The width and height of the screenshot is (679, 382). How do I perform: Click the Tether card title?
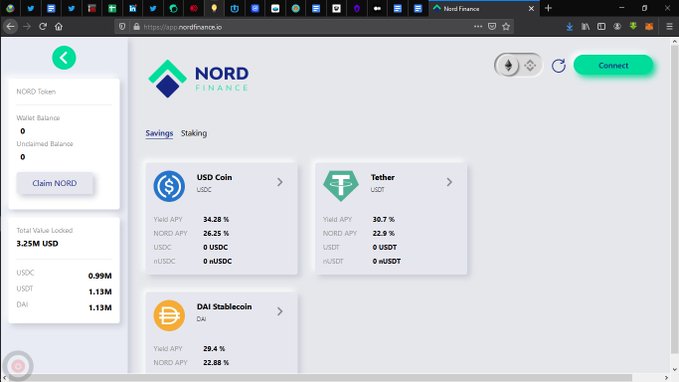(382, 177)
